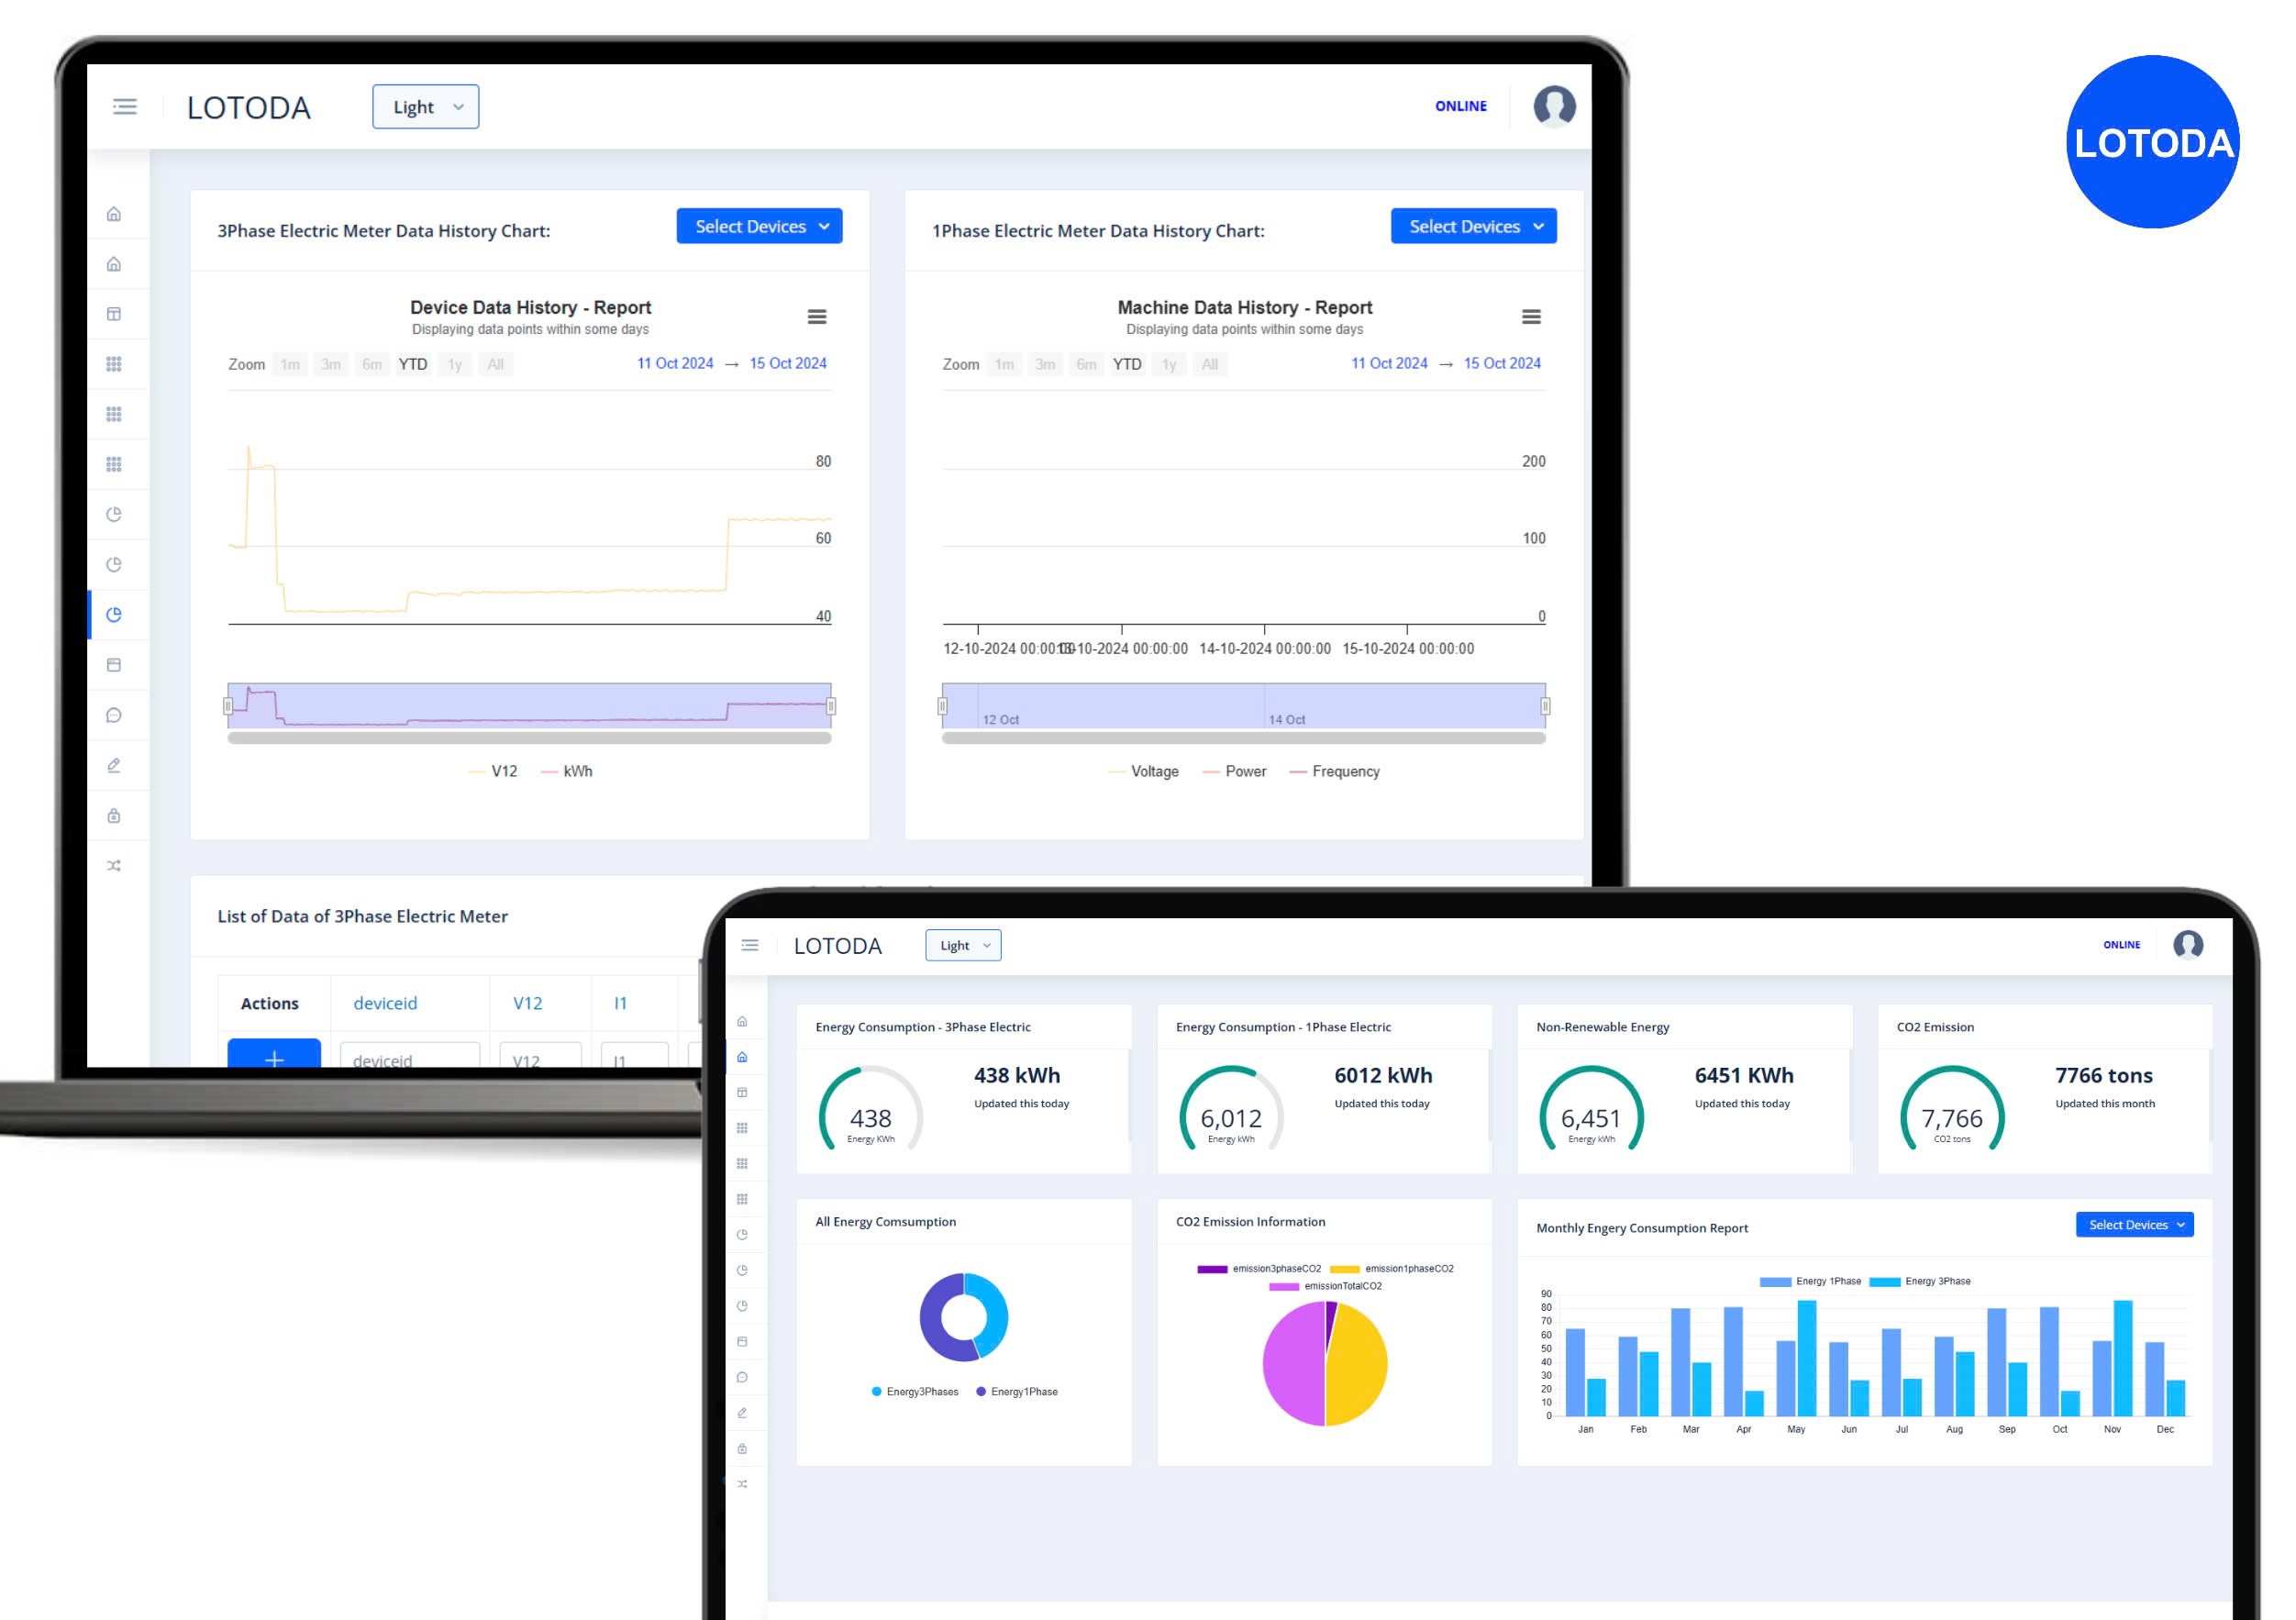2296x1620 pixels.
Task: Open the lock icon in tablet sidebar
Action: (x=742, y=1449)
